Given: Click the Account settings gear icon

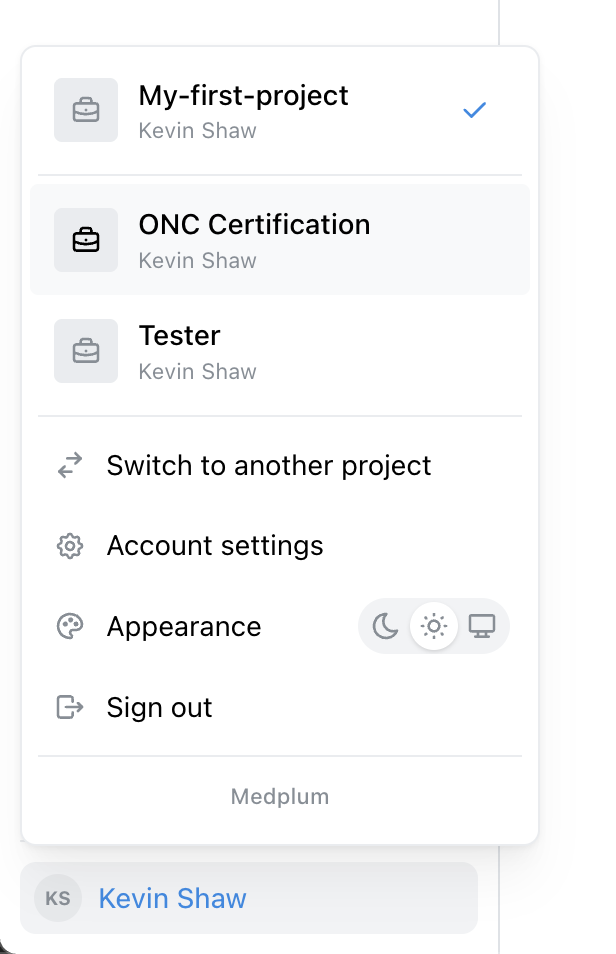Looking at the screenshot, I should tap(70, 546).
